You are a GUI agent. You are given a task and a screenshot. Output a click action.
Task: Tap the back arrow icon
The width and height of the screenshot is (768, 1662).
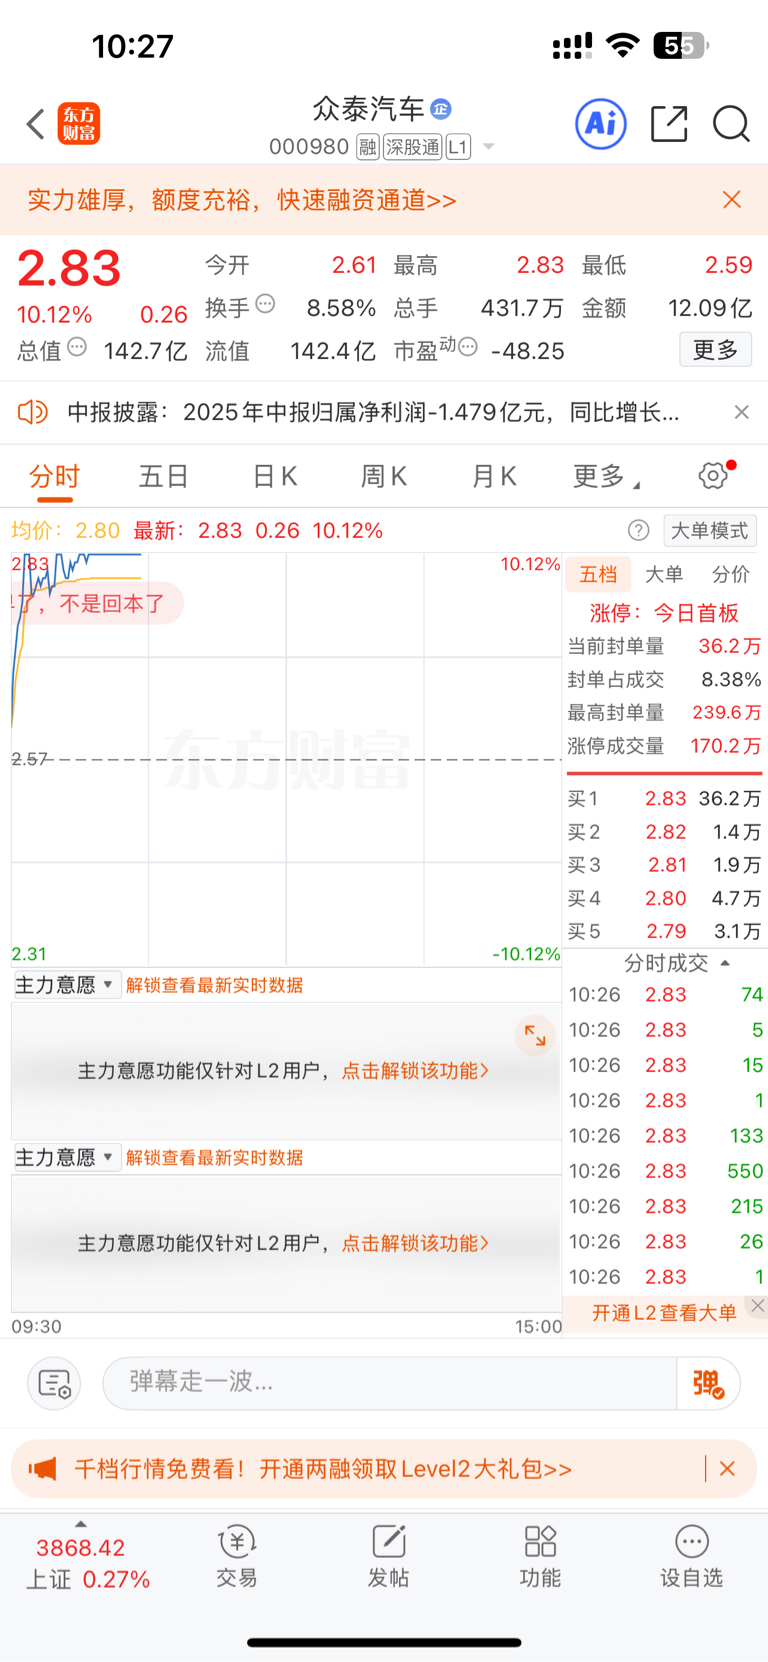point(36,124)
